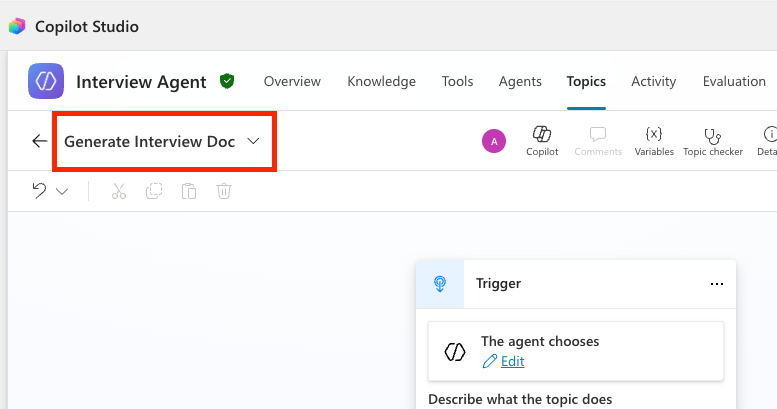Click the purple user avatar A
This screenshot has width=777, height=409.
(493, 141)
